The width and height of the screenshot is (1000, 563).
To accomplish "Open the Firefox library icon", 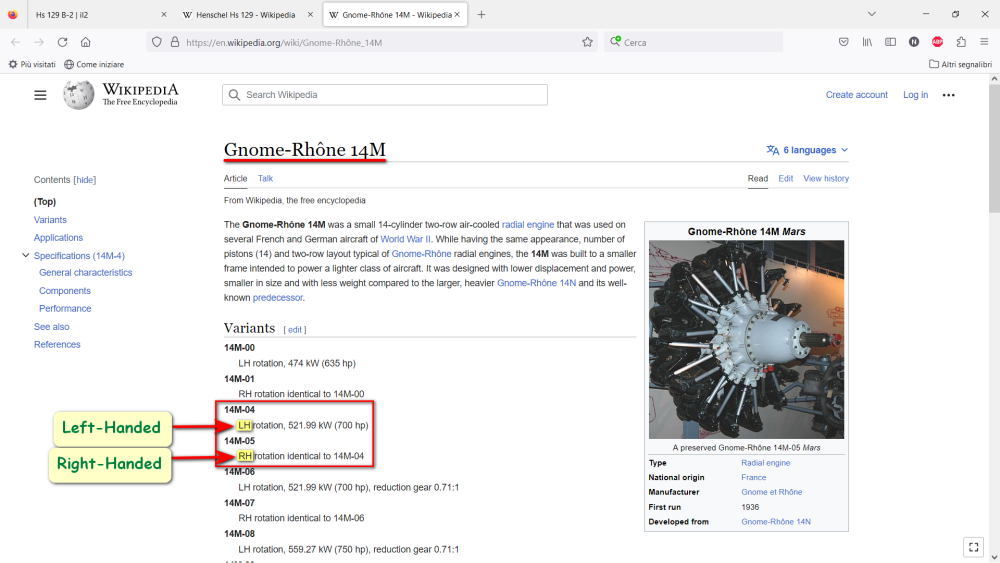I will (867, 42).
